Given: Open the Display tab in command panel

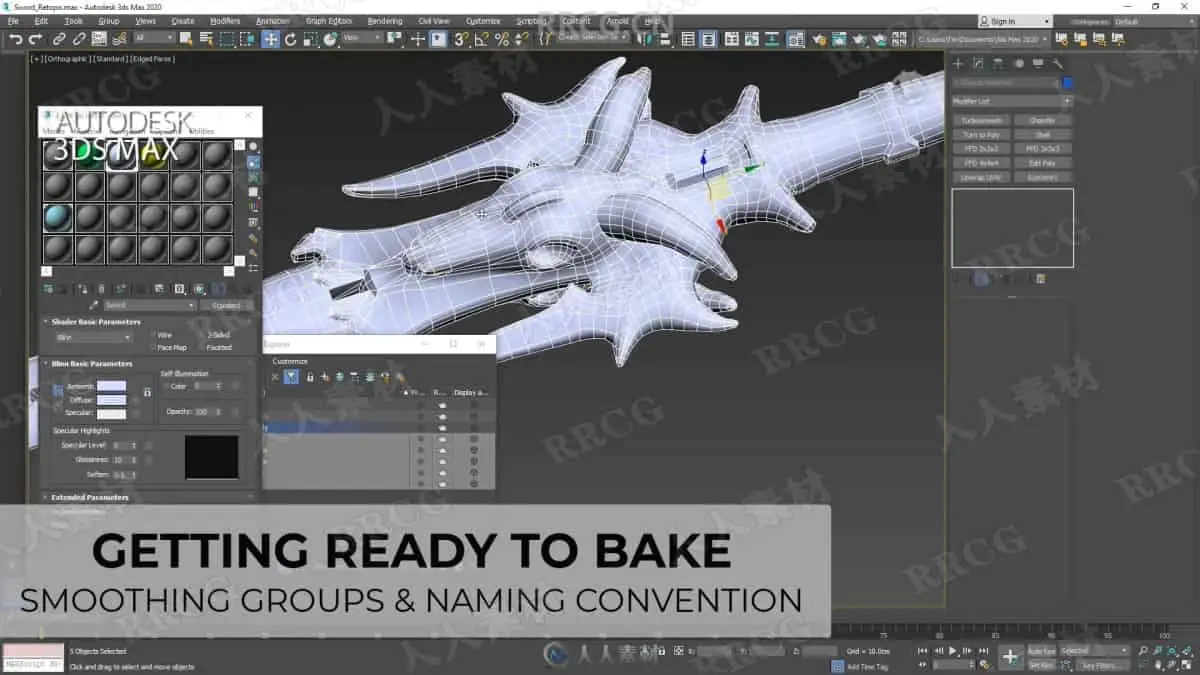Looking at the screenshot, I should pyautogui.click(x=1037, y=64).
